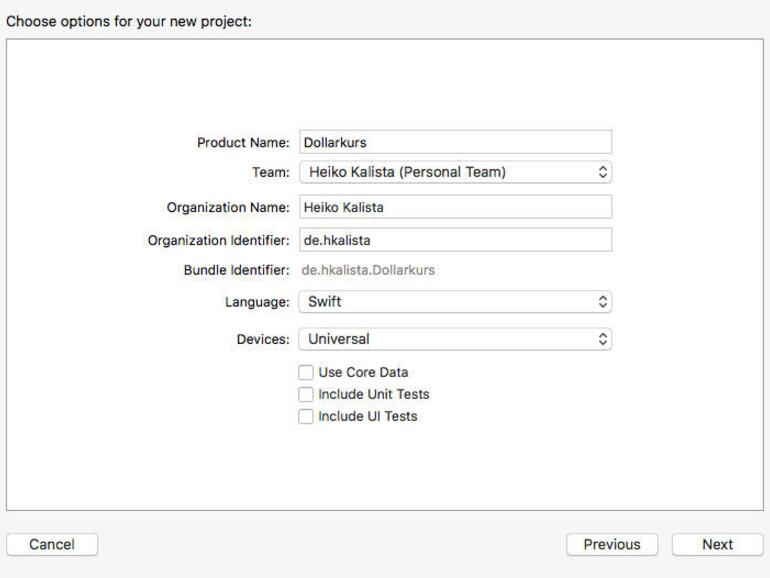Screen dimensions: 770x578
Task: Click the up-down arrows on Team popup
Action: pos(602,172)
